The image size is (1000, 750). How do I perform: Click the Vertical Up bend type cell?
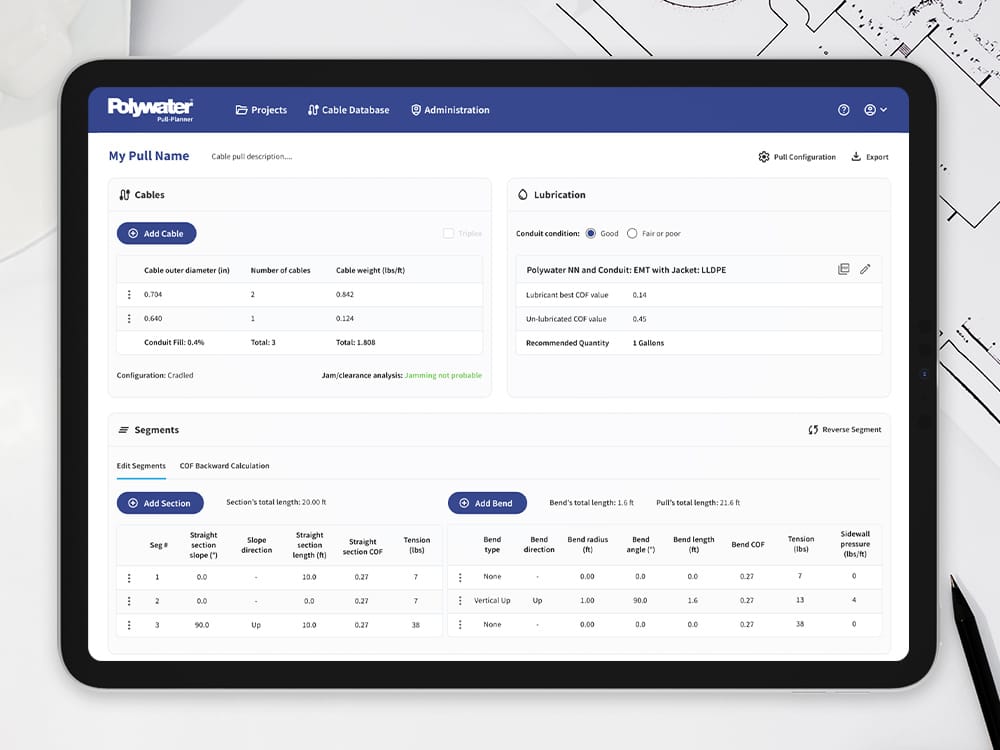[492, 601]
